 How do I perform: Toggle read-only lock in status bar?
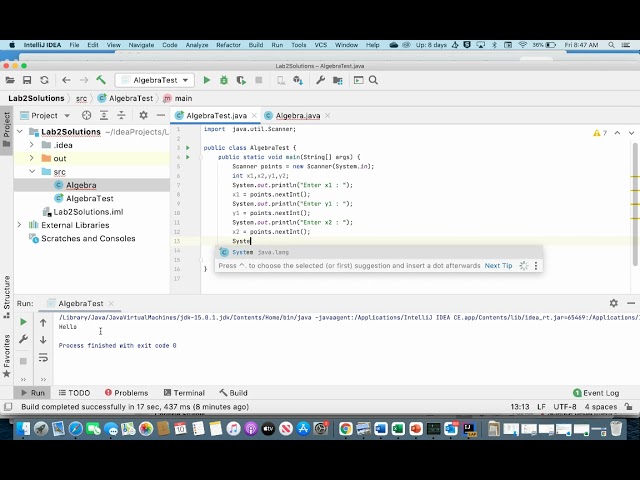pyautogui.click(x=628, y=407)
